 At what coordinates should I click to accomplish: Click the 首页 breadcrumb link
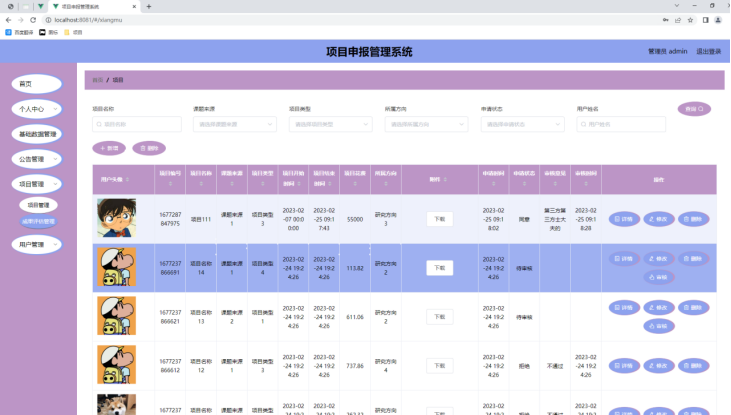[x=97, y=80]
